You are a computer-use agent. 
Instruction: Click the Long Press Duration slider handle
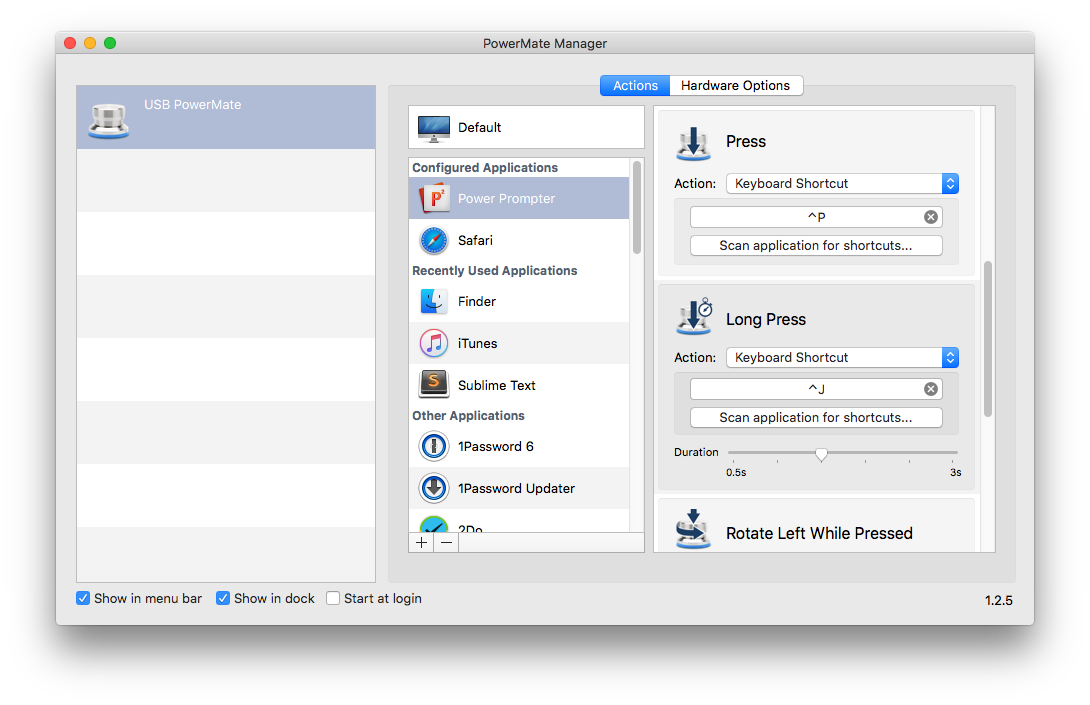[x=821, y=454]
